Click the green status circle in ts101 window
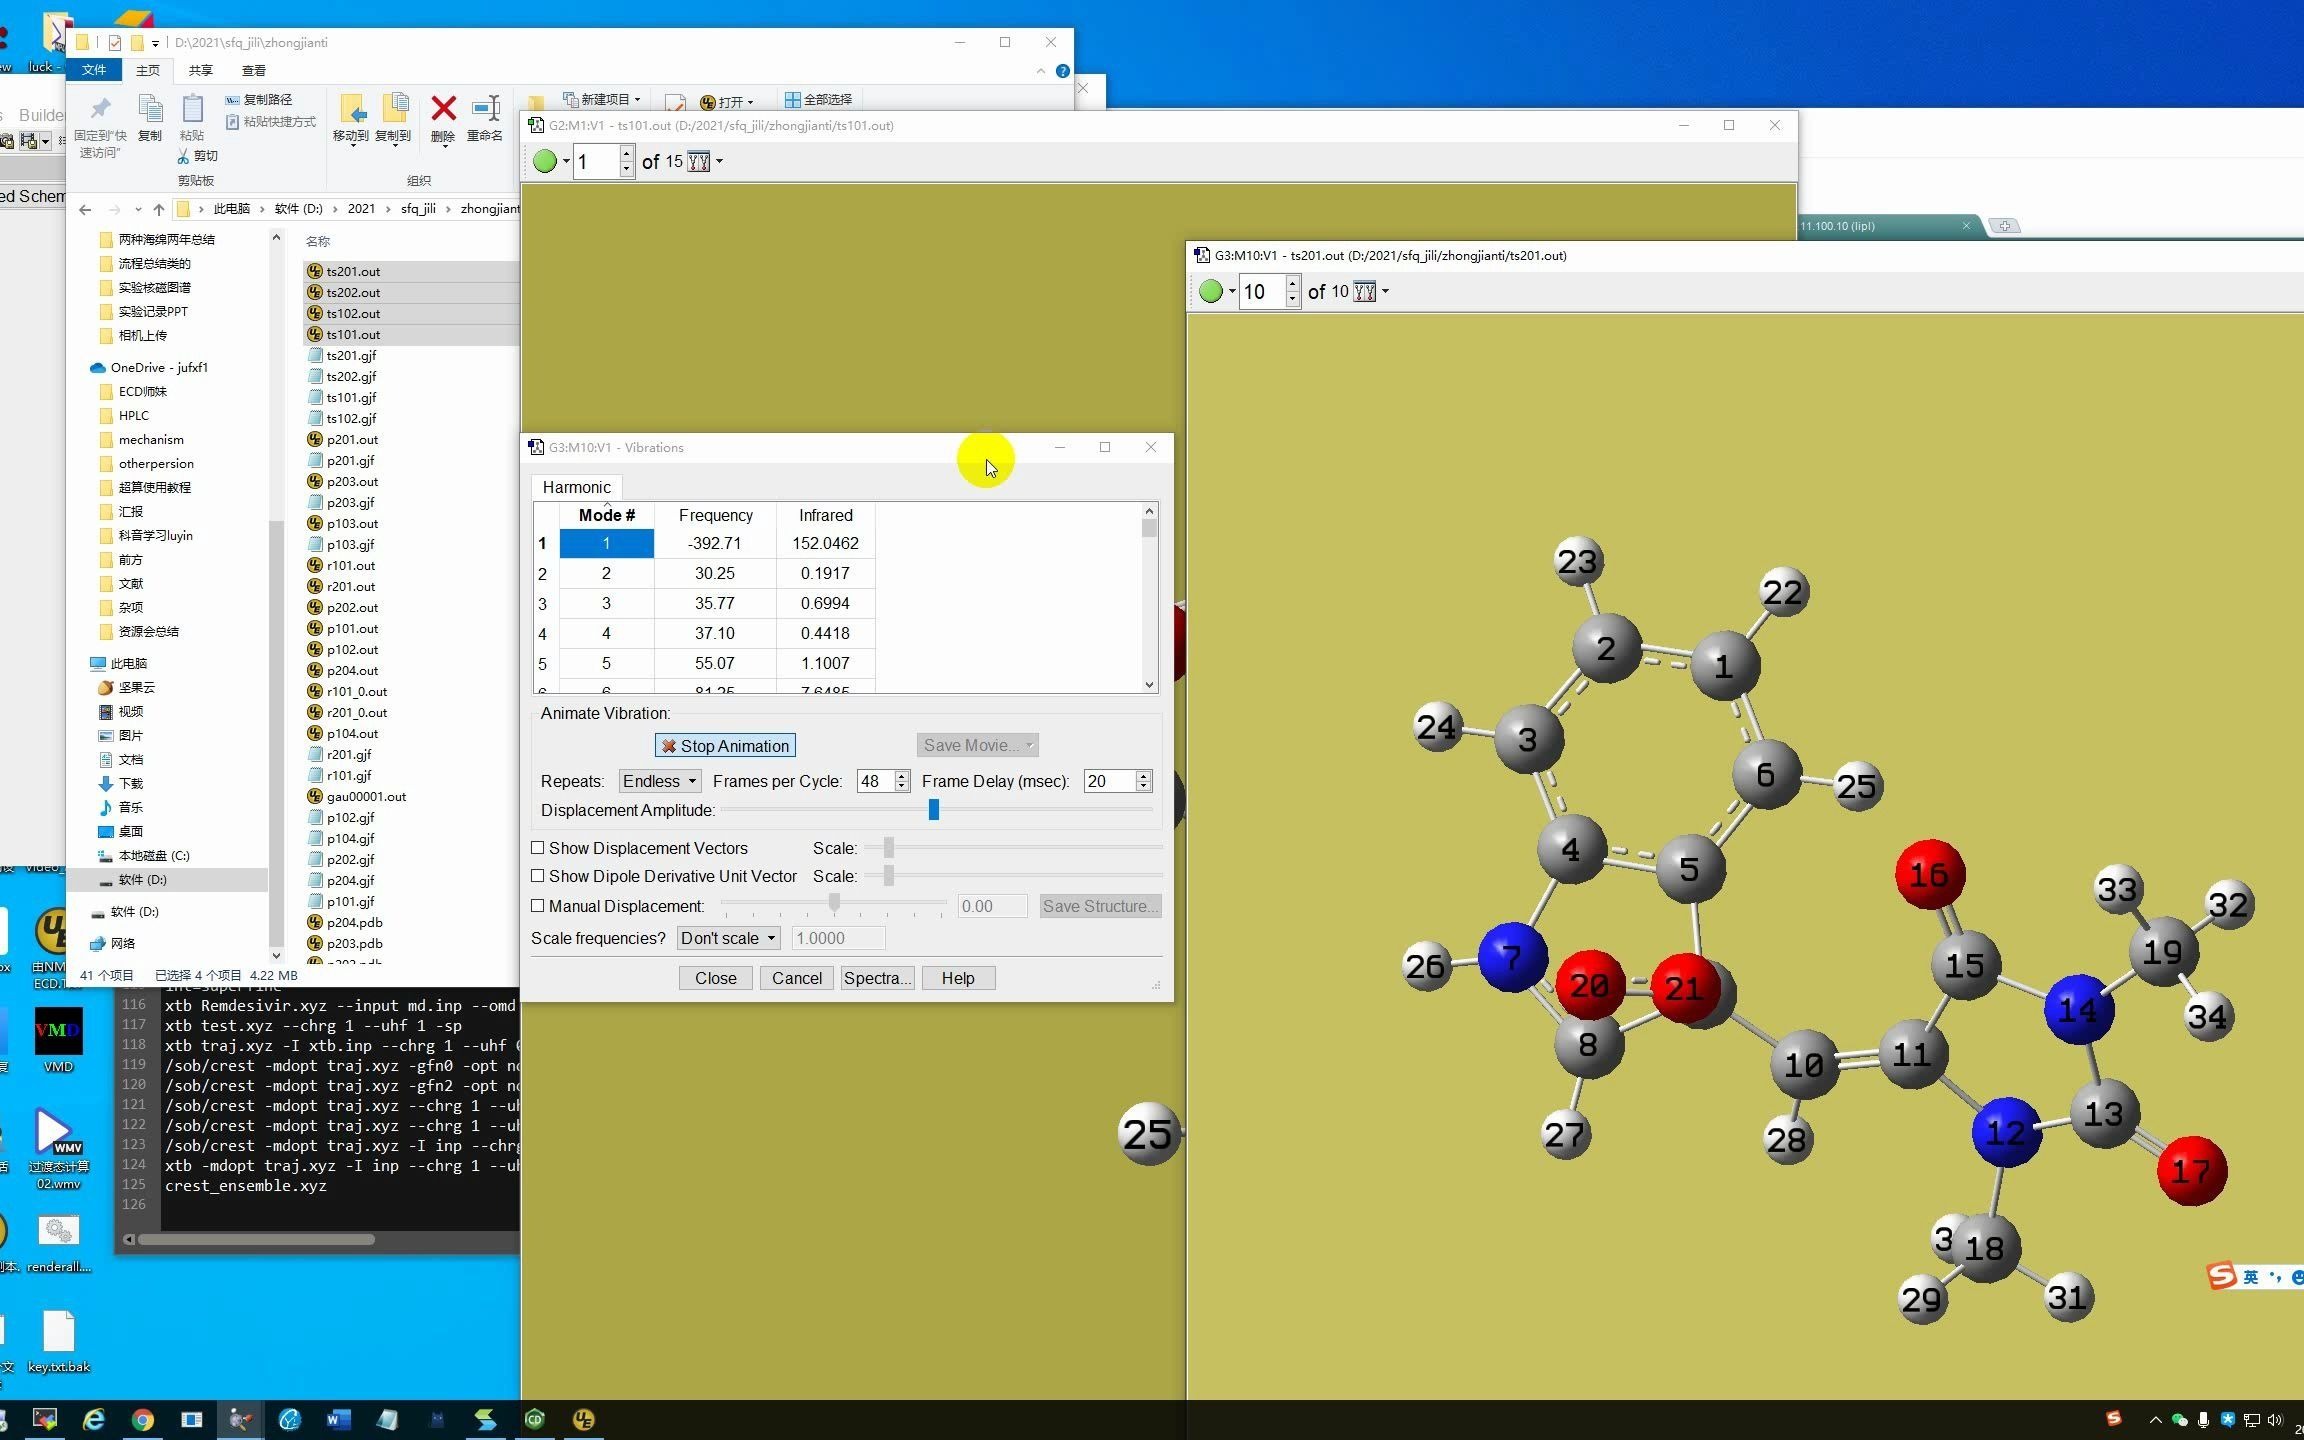 (x=545, y=162)
